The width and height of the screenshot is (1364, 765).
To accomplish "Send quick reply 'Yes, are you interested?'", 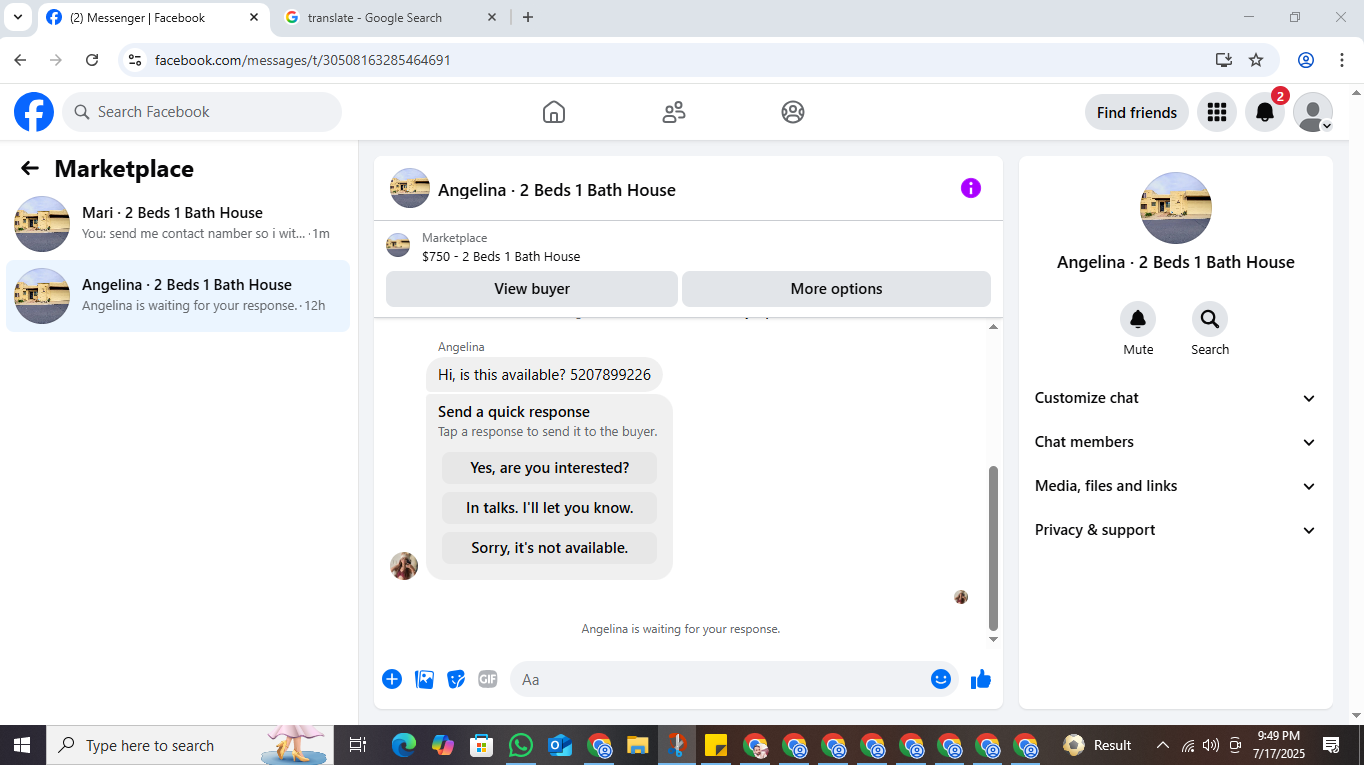I will click(x=549, y=468).
